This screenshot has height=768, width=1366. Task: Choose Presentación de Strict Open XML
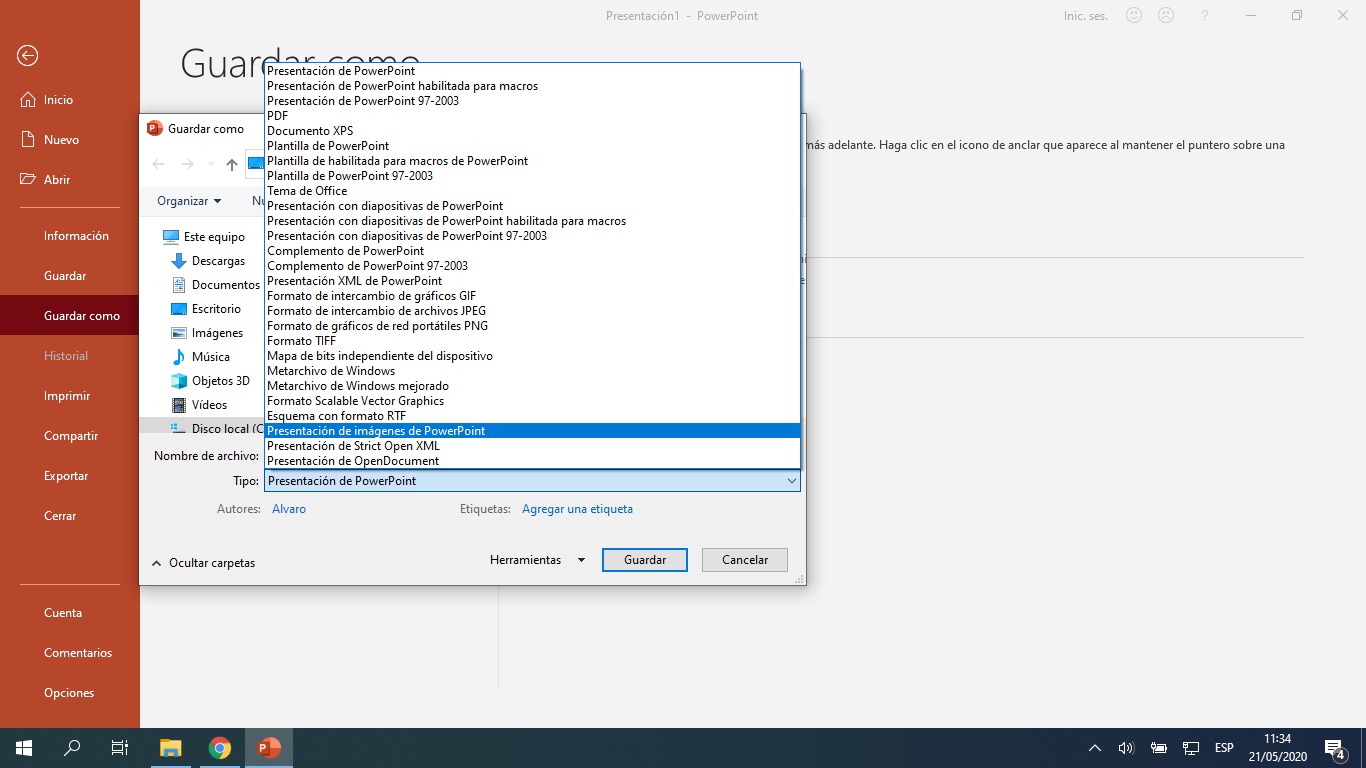click(x=532, y=446)
